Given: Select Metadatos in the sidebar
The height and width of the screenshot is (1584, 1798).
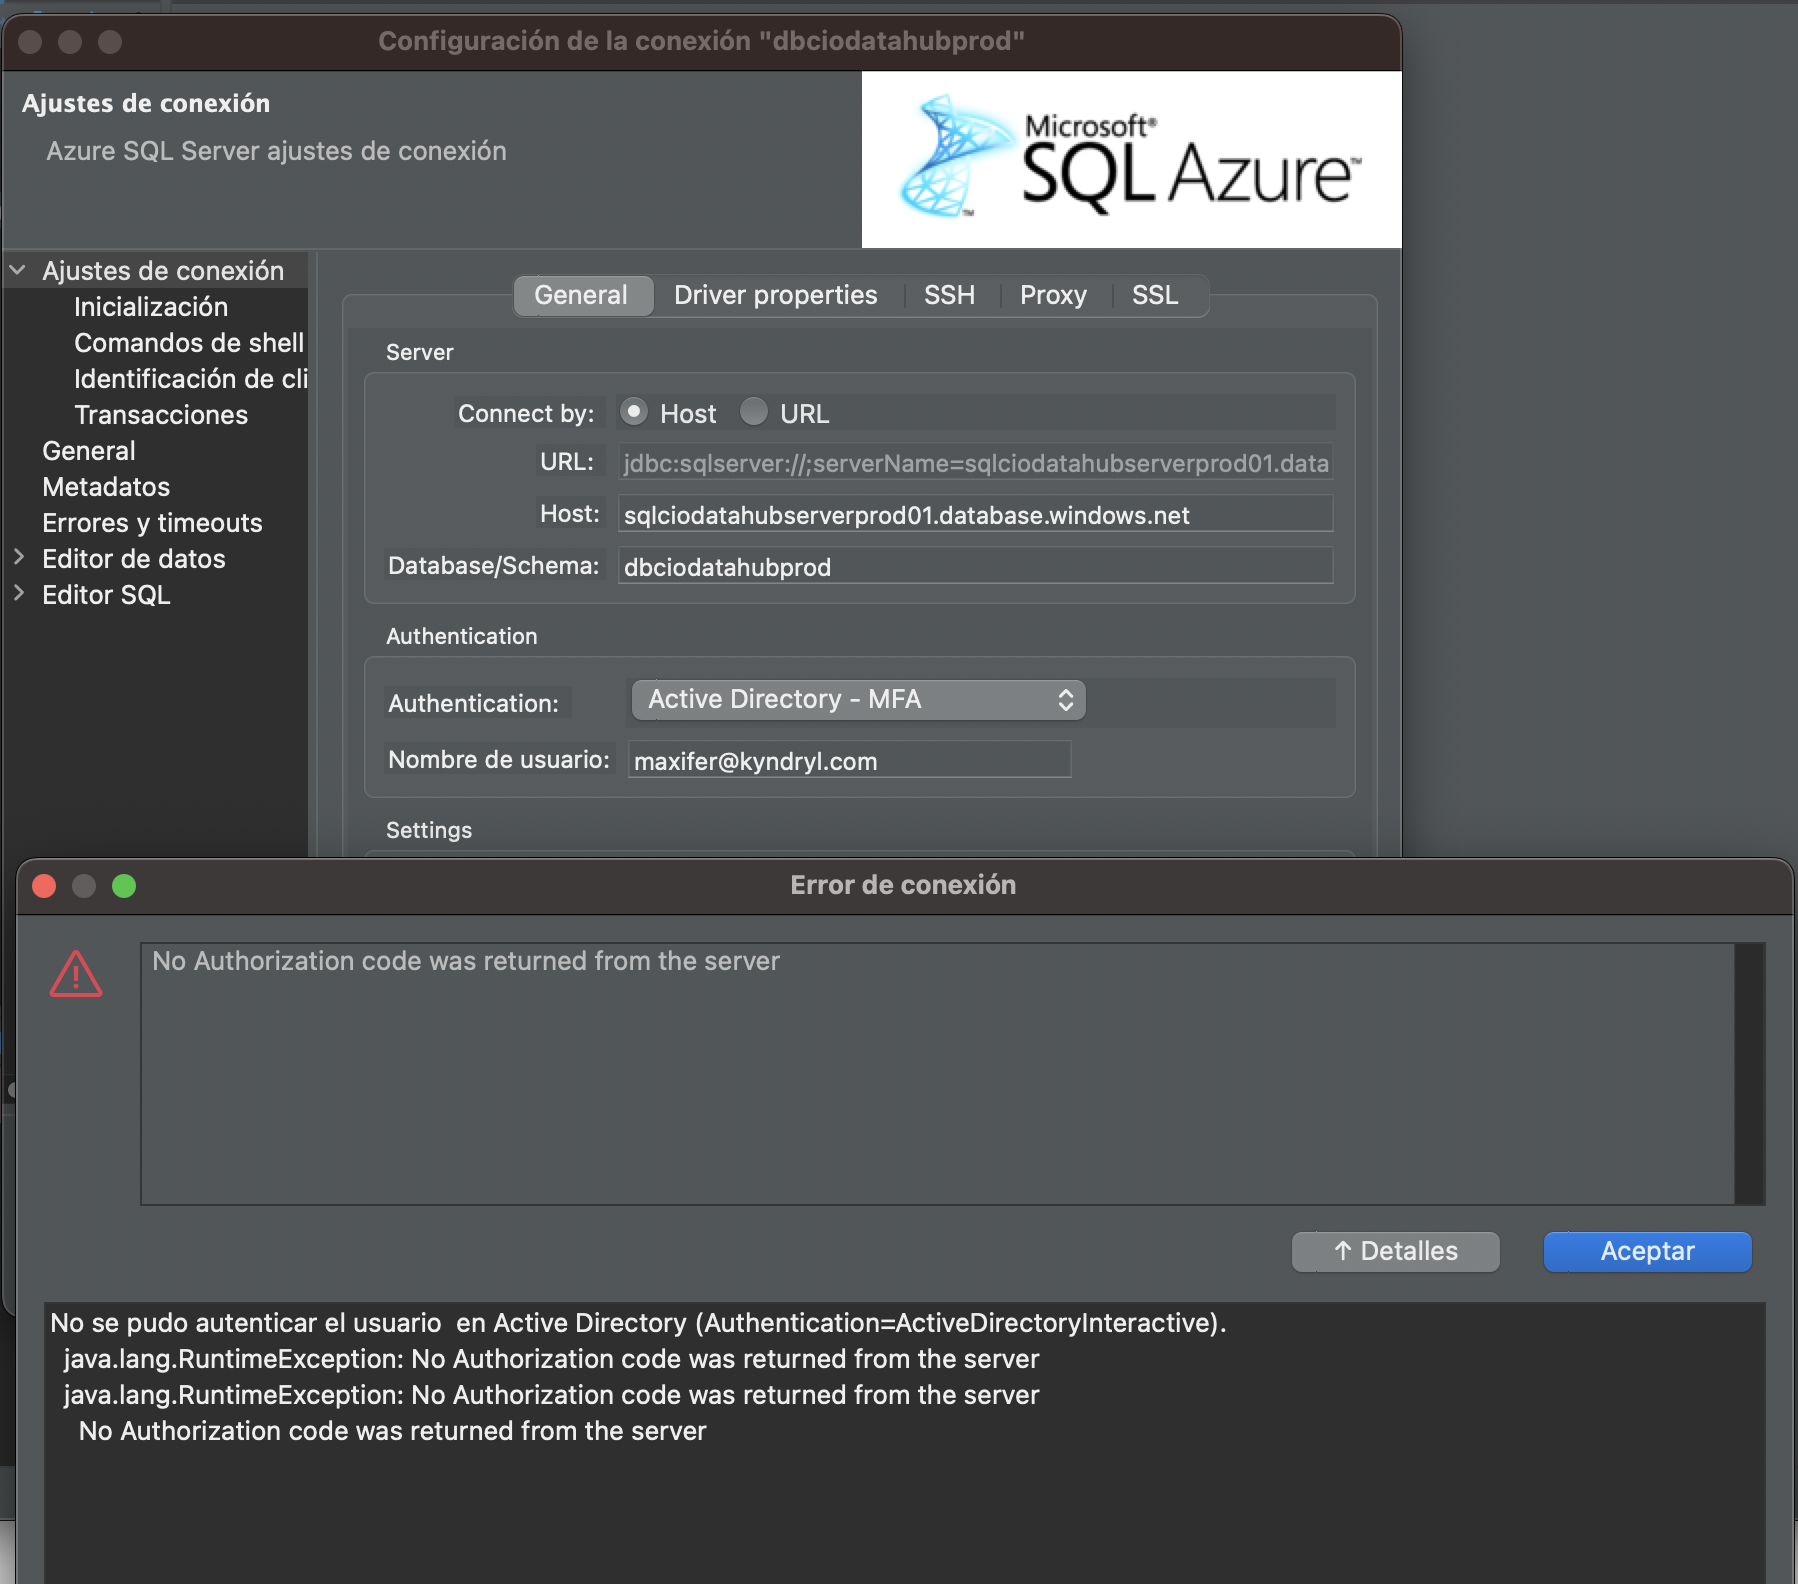Looking at the screenshot, I should tap(106, 487).
